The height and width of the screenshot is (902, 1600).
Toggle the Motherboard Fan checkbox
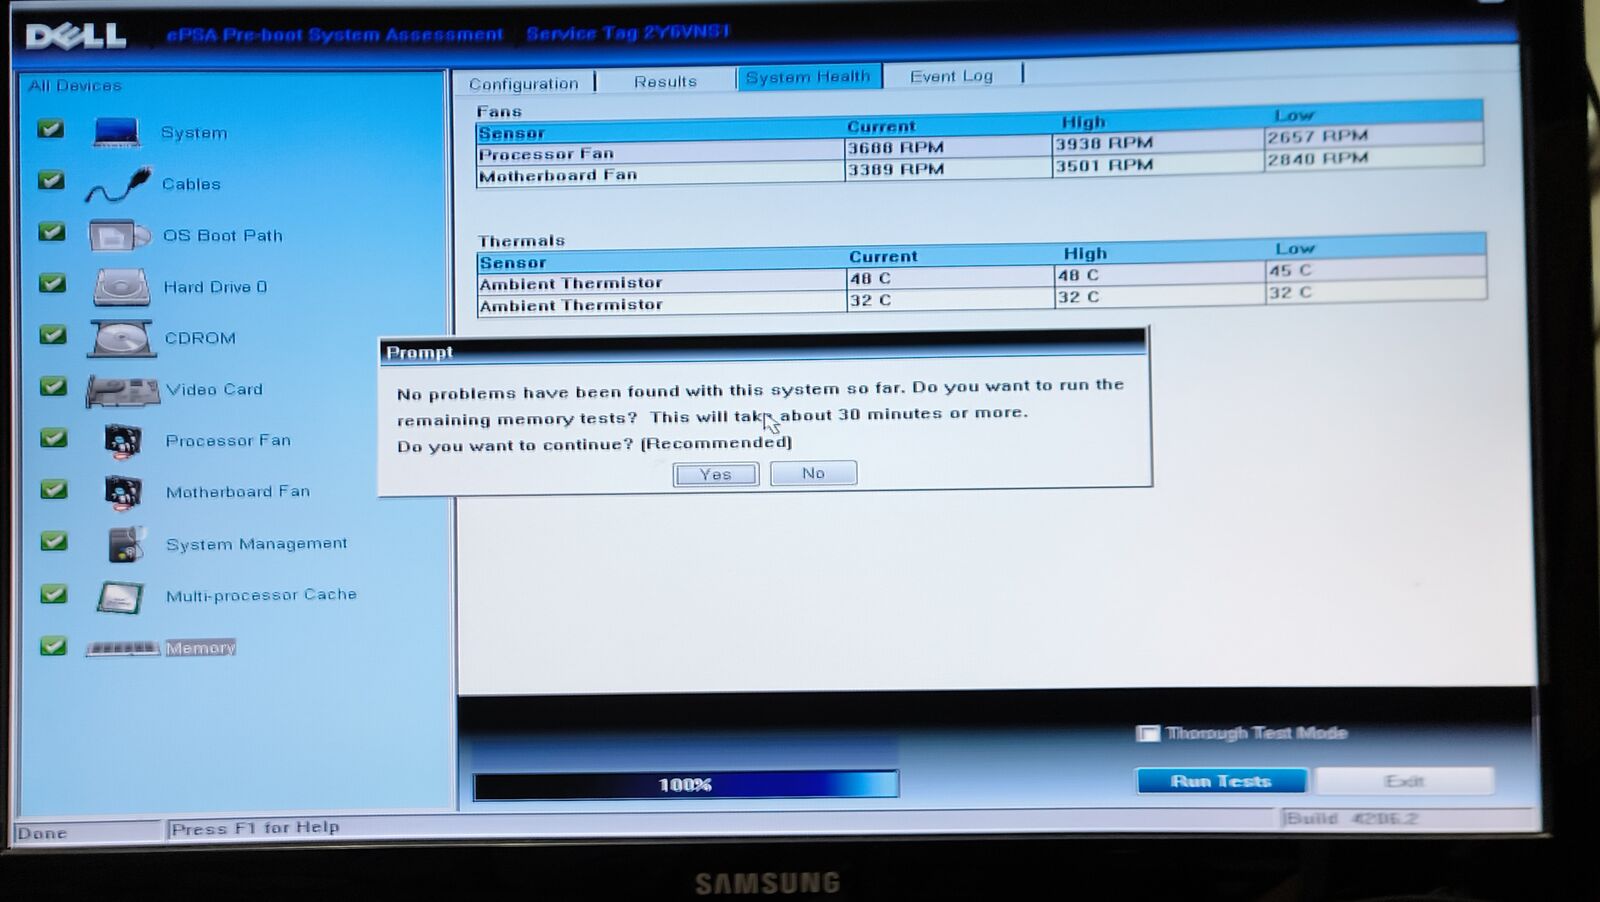[53, 490]
